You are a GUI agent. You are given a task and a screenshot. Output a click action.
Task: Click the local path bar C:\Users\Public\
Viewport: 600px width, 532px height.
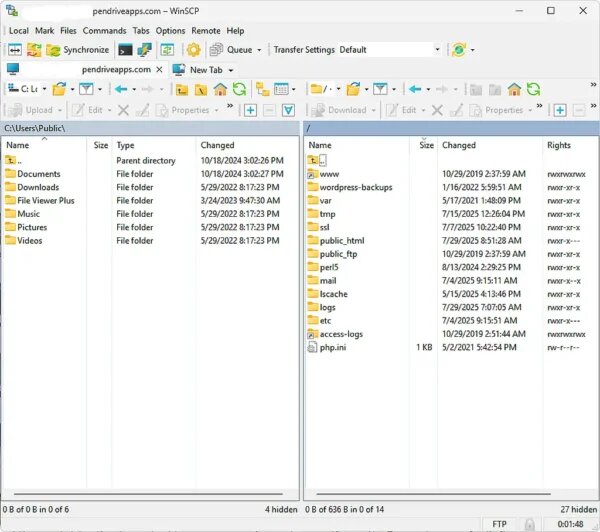tap(150, 128)
